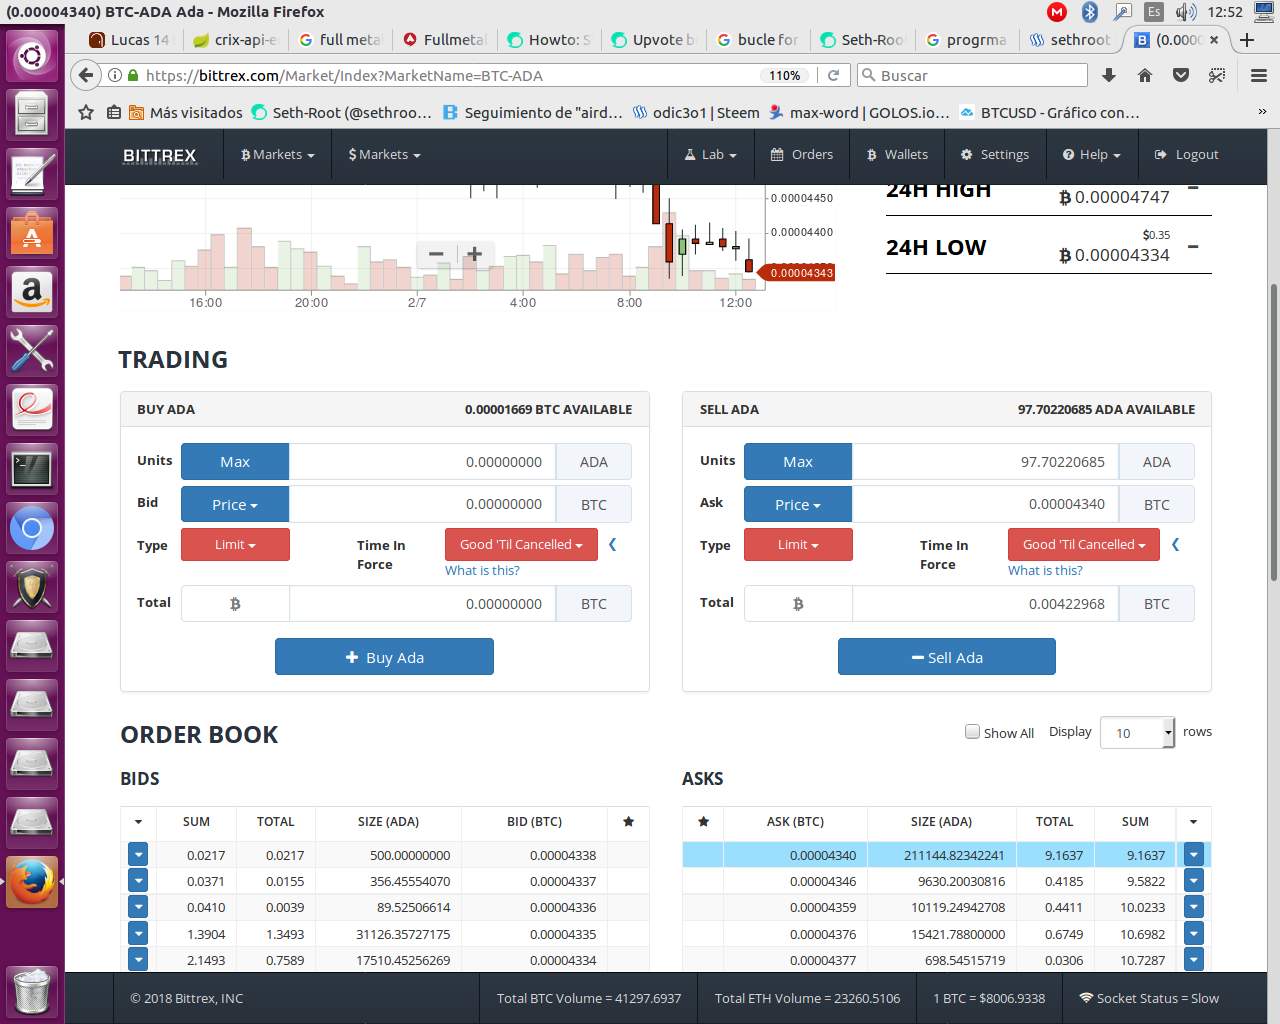1280x1024 pixels.
Task: Bookmark this page with star icon
Action: pos(86,112)
